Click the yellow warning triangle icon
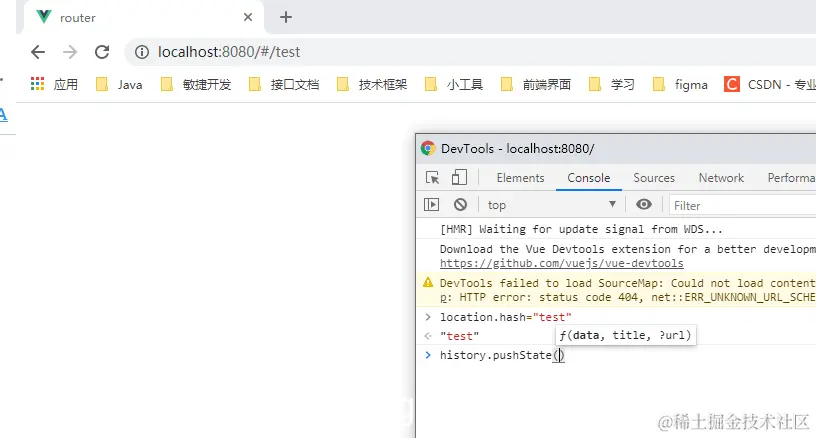 click(428, 282)
